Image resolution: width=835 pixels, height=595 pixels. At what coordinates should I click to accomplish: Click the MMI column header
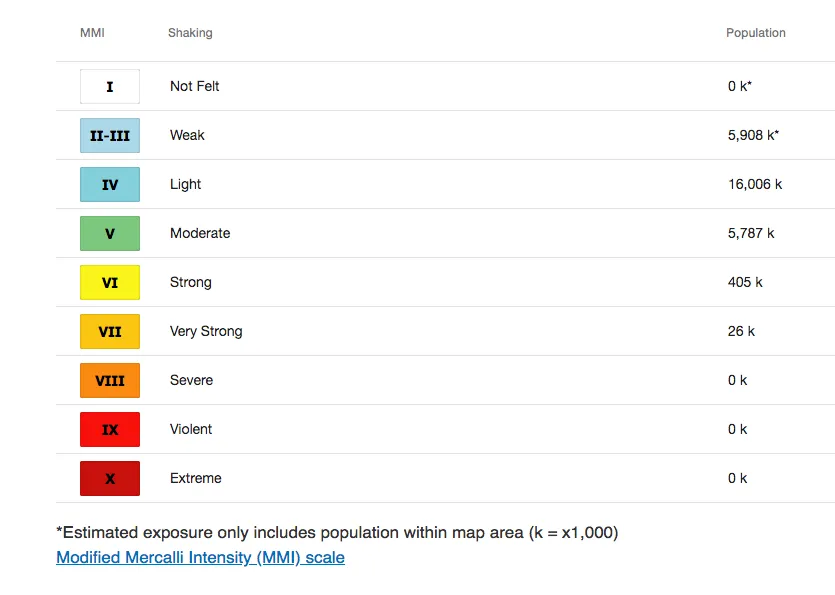(92, 33)
